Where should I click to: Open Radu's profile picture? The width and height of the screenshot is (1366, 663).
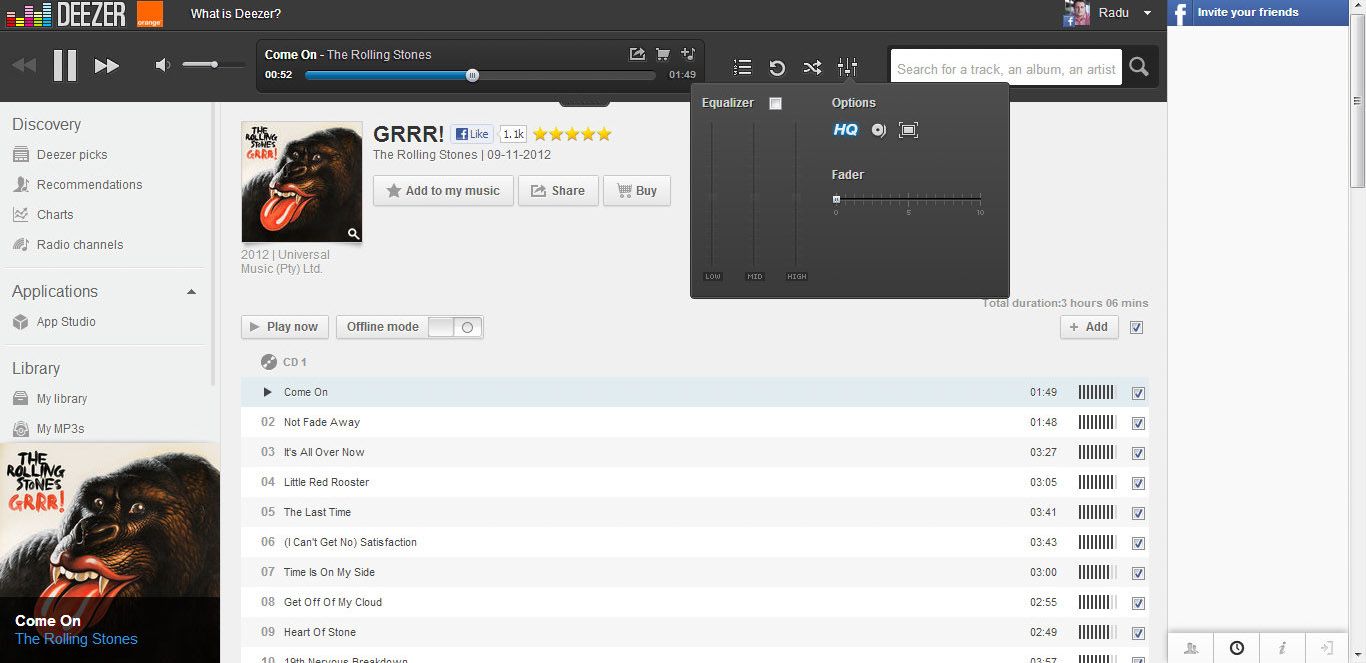pos(1076,13)
